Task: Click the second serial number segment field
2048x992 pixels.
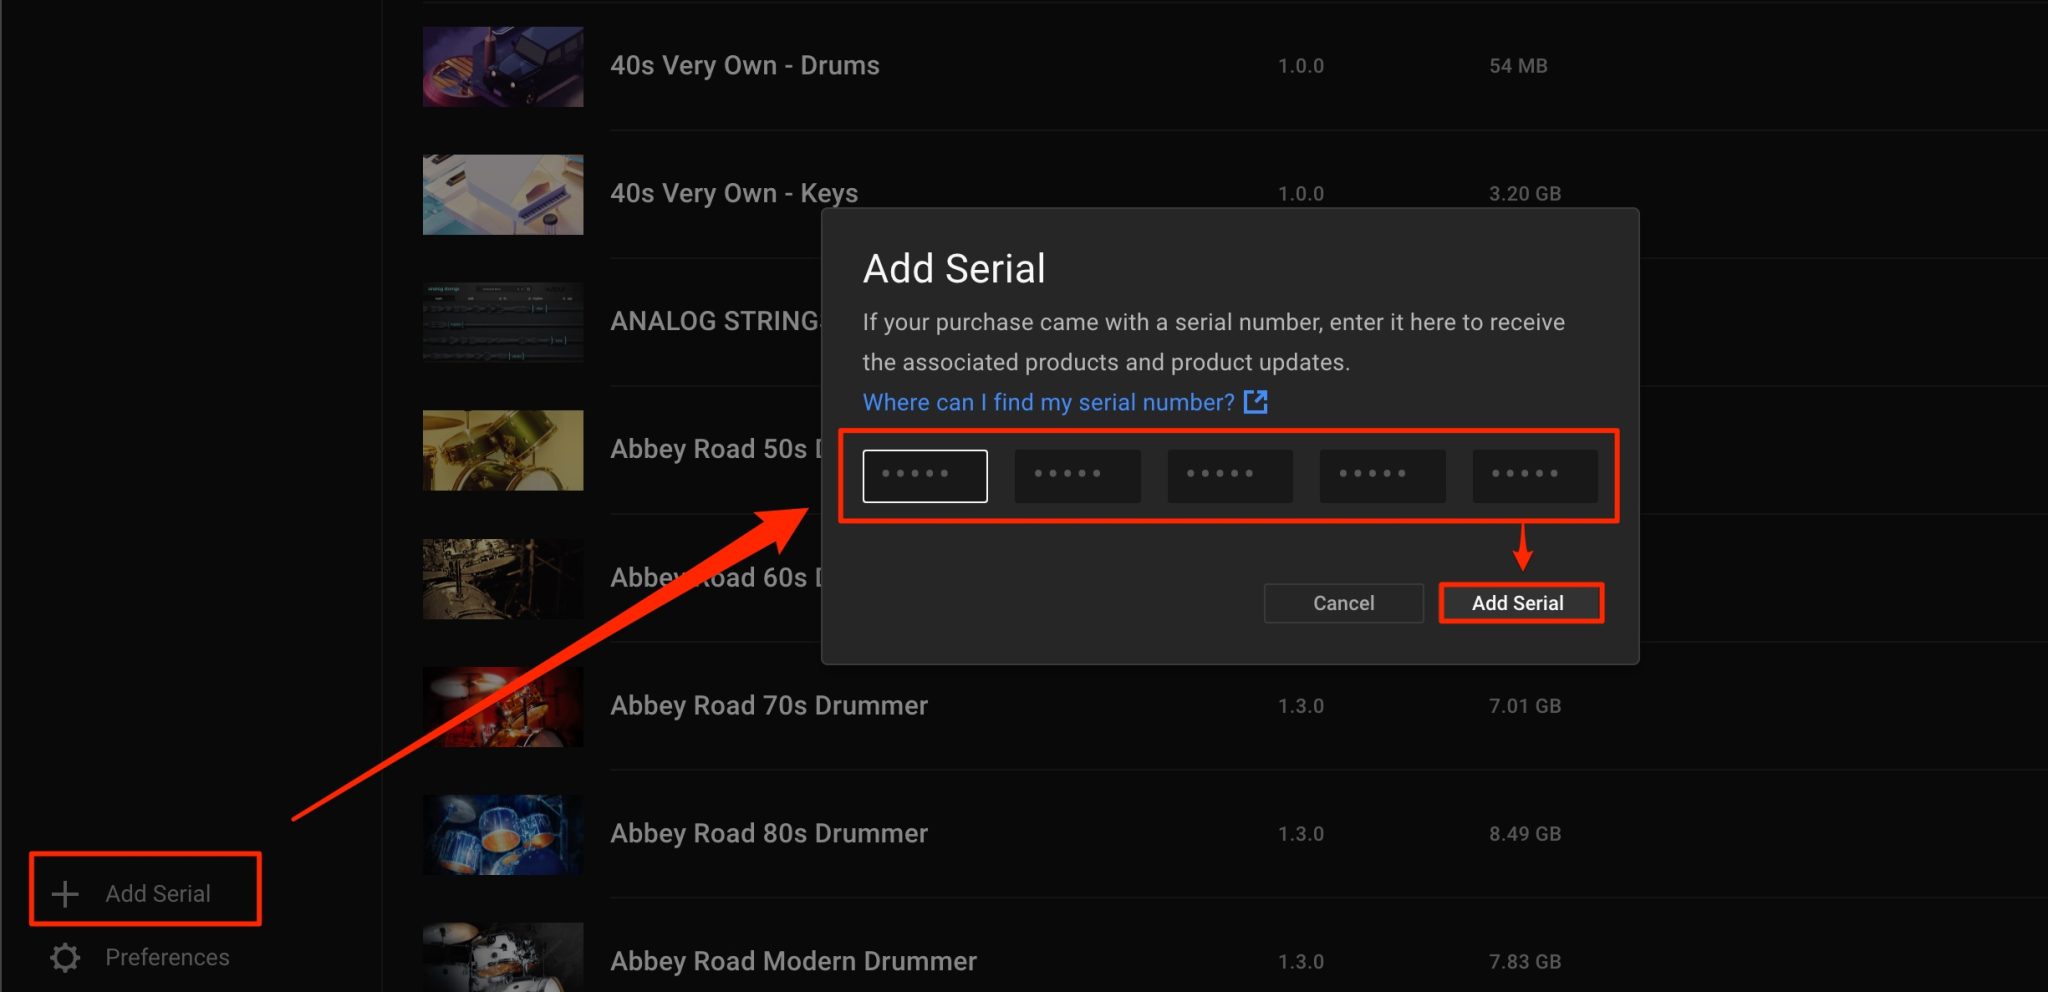Action: coord(1077,476)
